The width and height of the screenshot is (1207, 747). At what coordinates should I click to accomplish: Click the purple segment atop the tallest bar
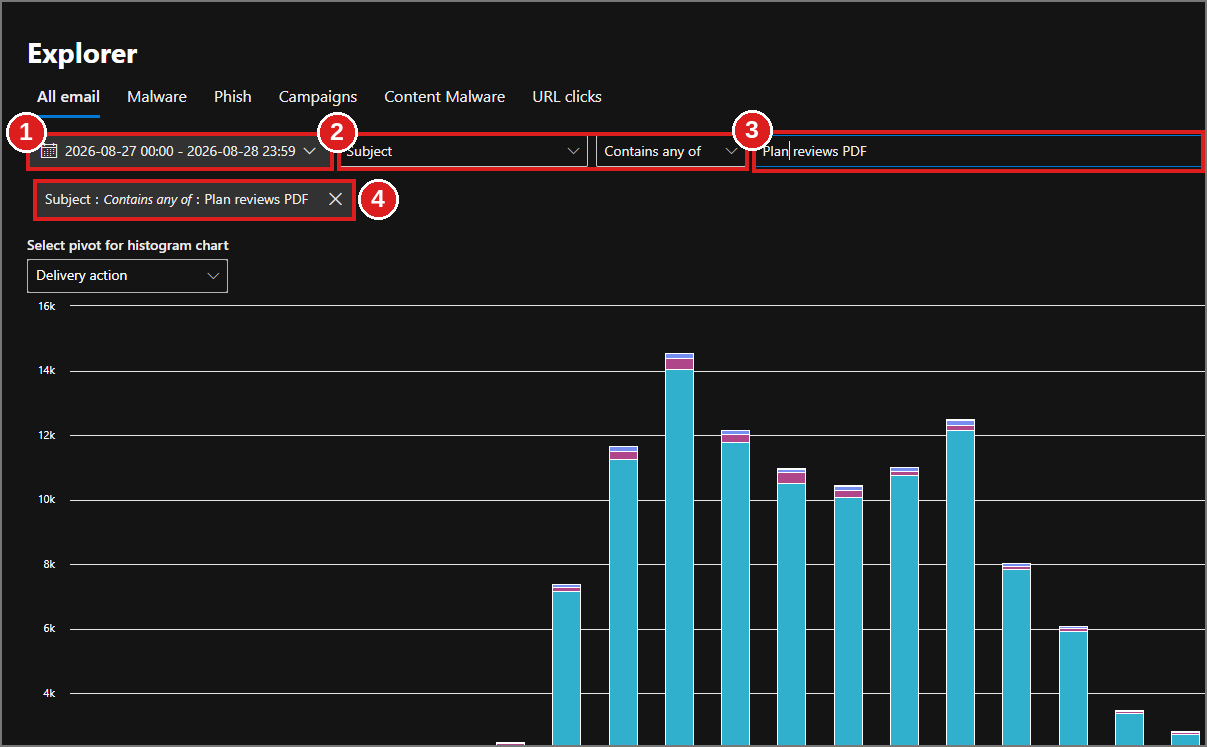(680, 364)
